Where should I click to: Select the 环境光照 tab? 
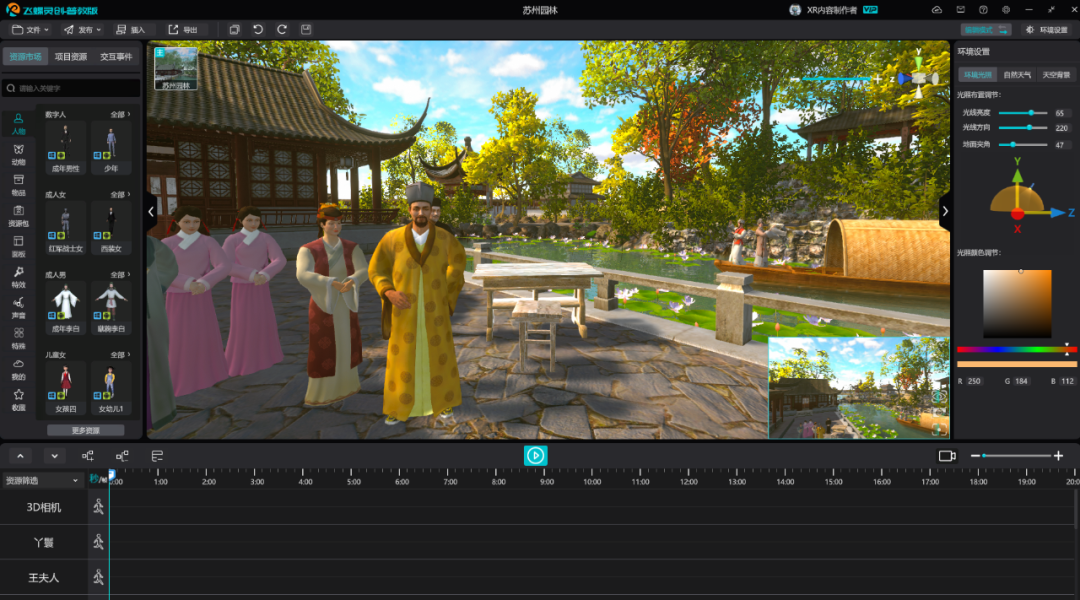click(977, 74)
